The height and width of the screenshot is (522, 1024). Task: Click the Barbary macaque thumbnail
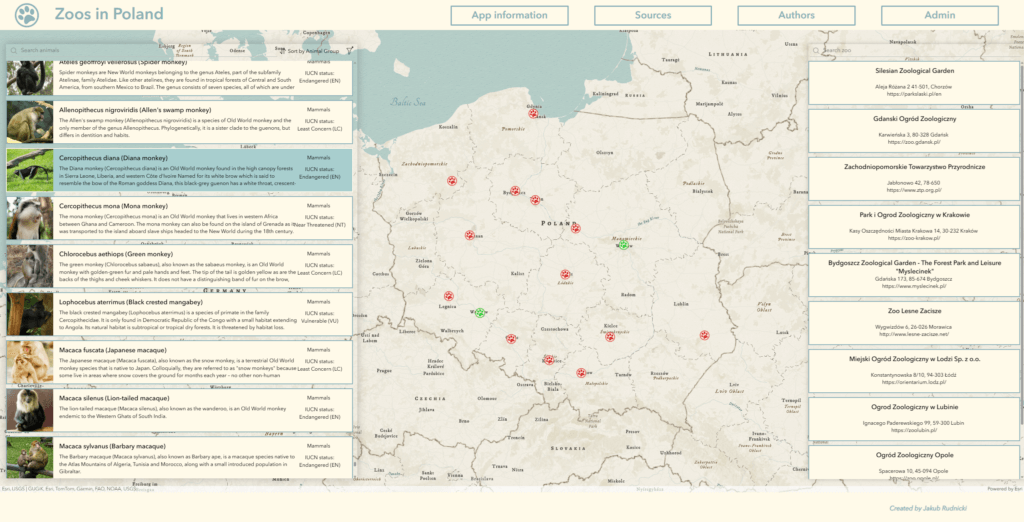[30, 457]
